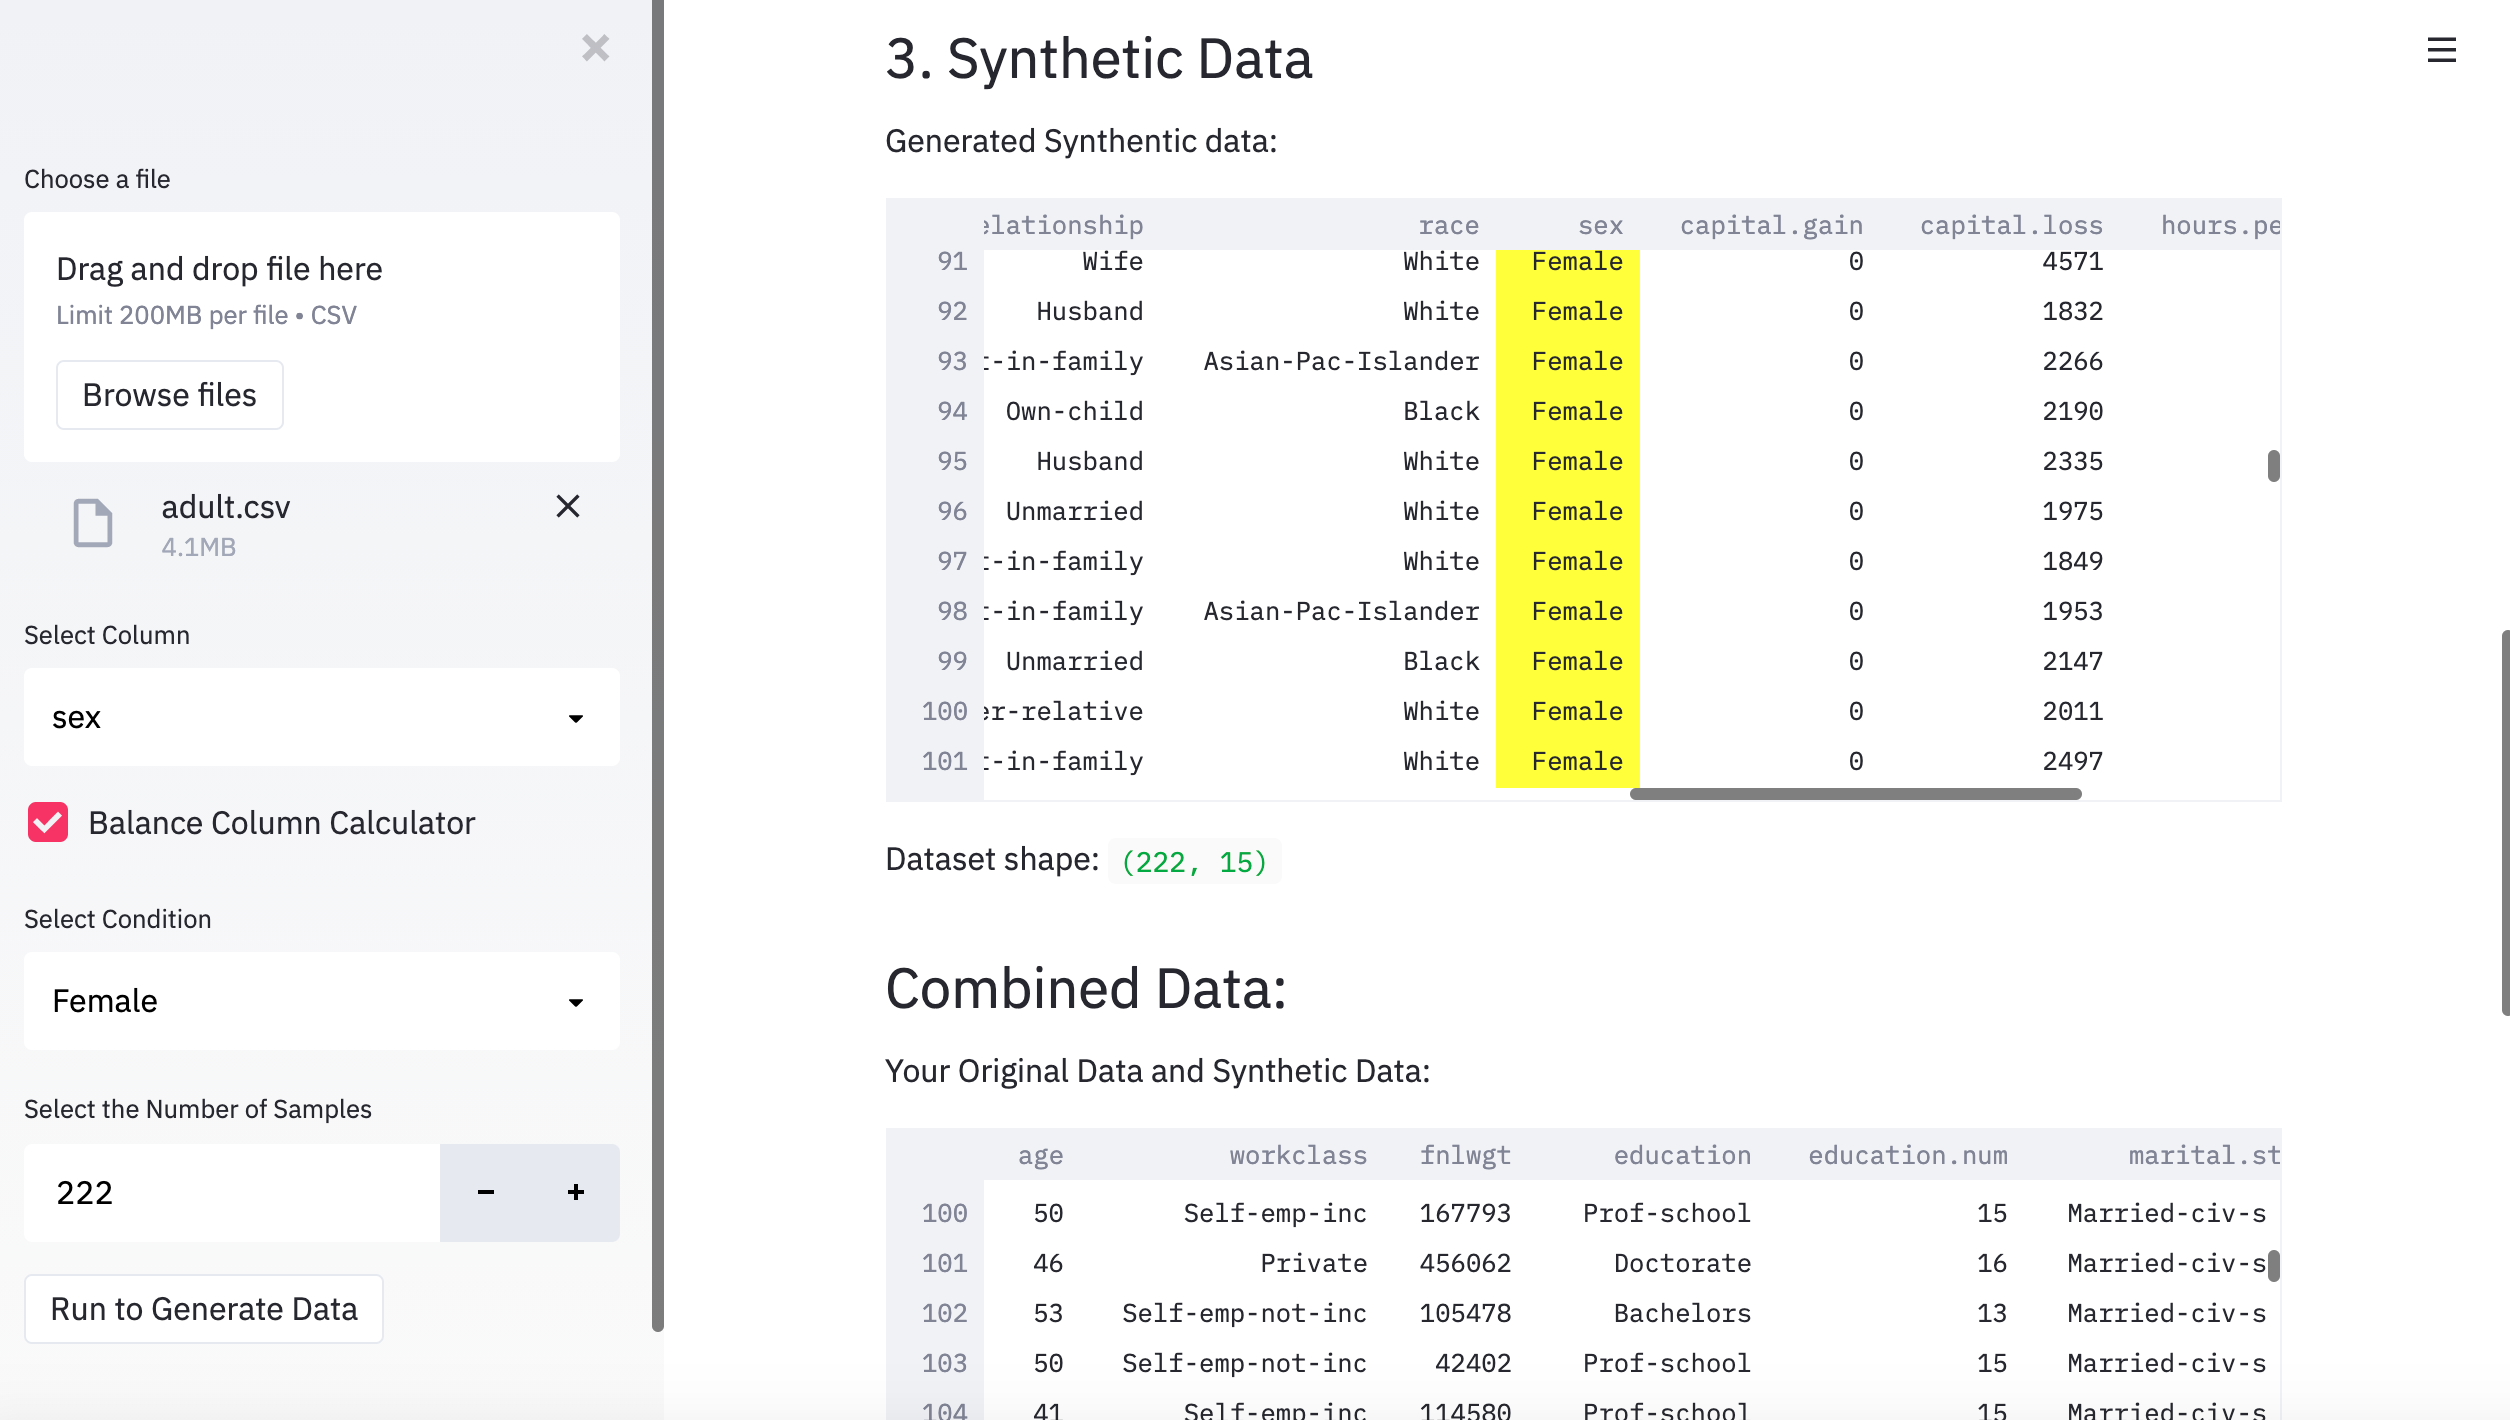Click the workclass column header in Combined Data

point(1297,1156)
